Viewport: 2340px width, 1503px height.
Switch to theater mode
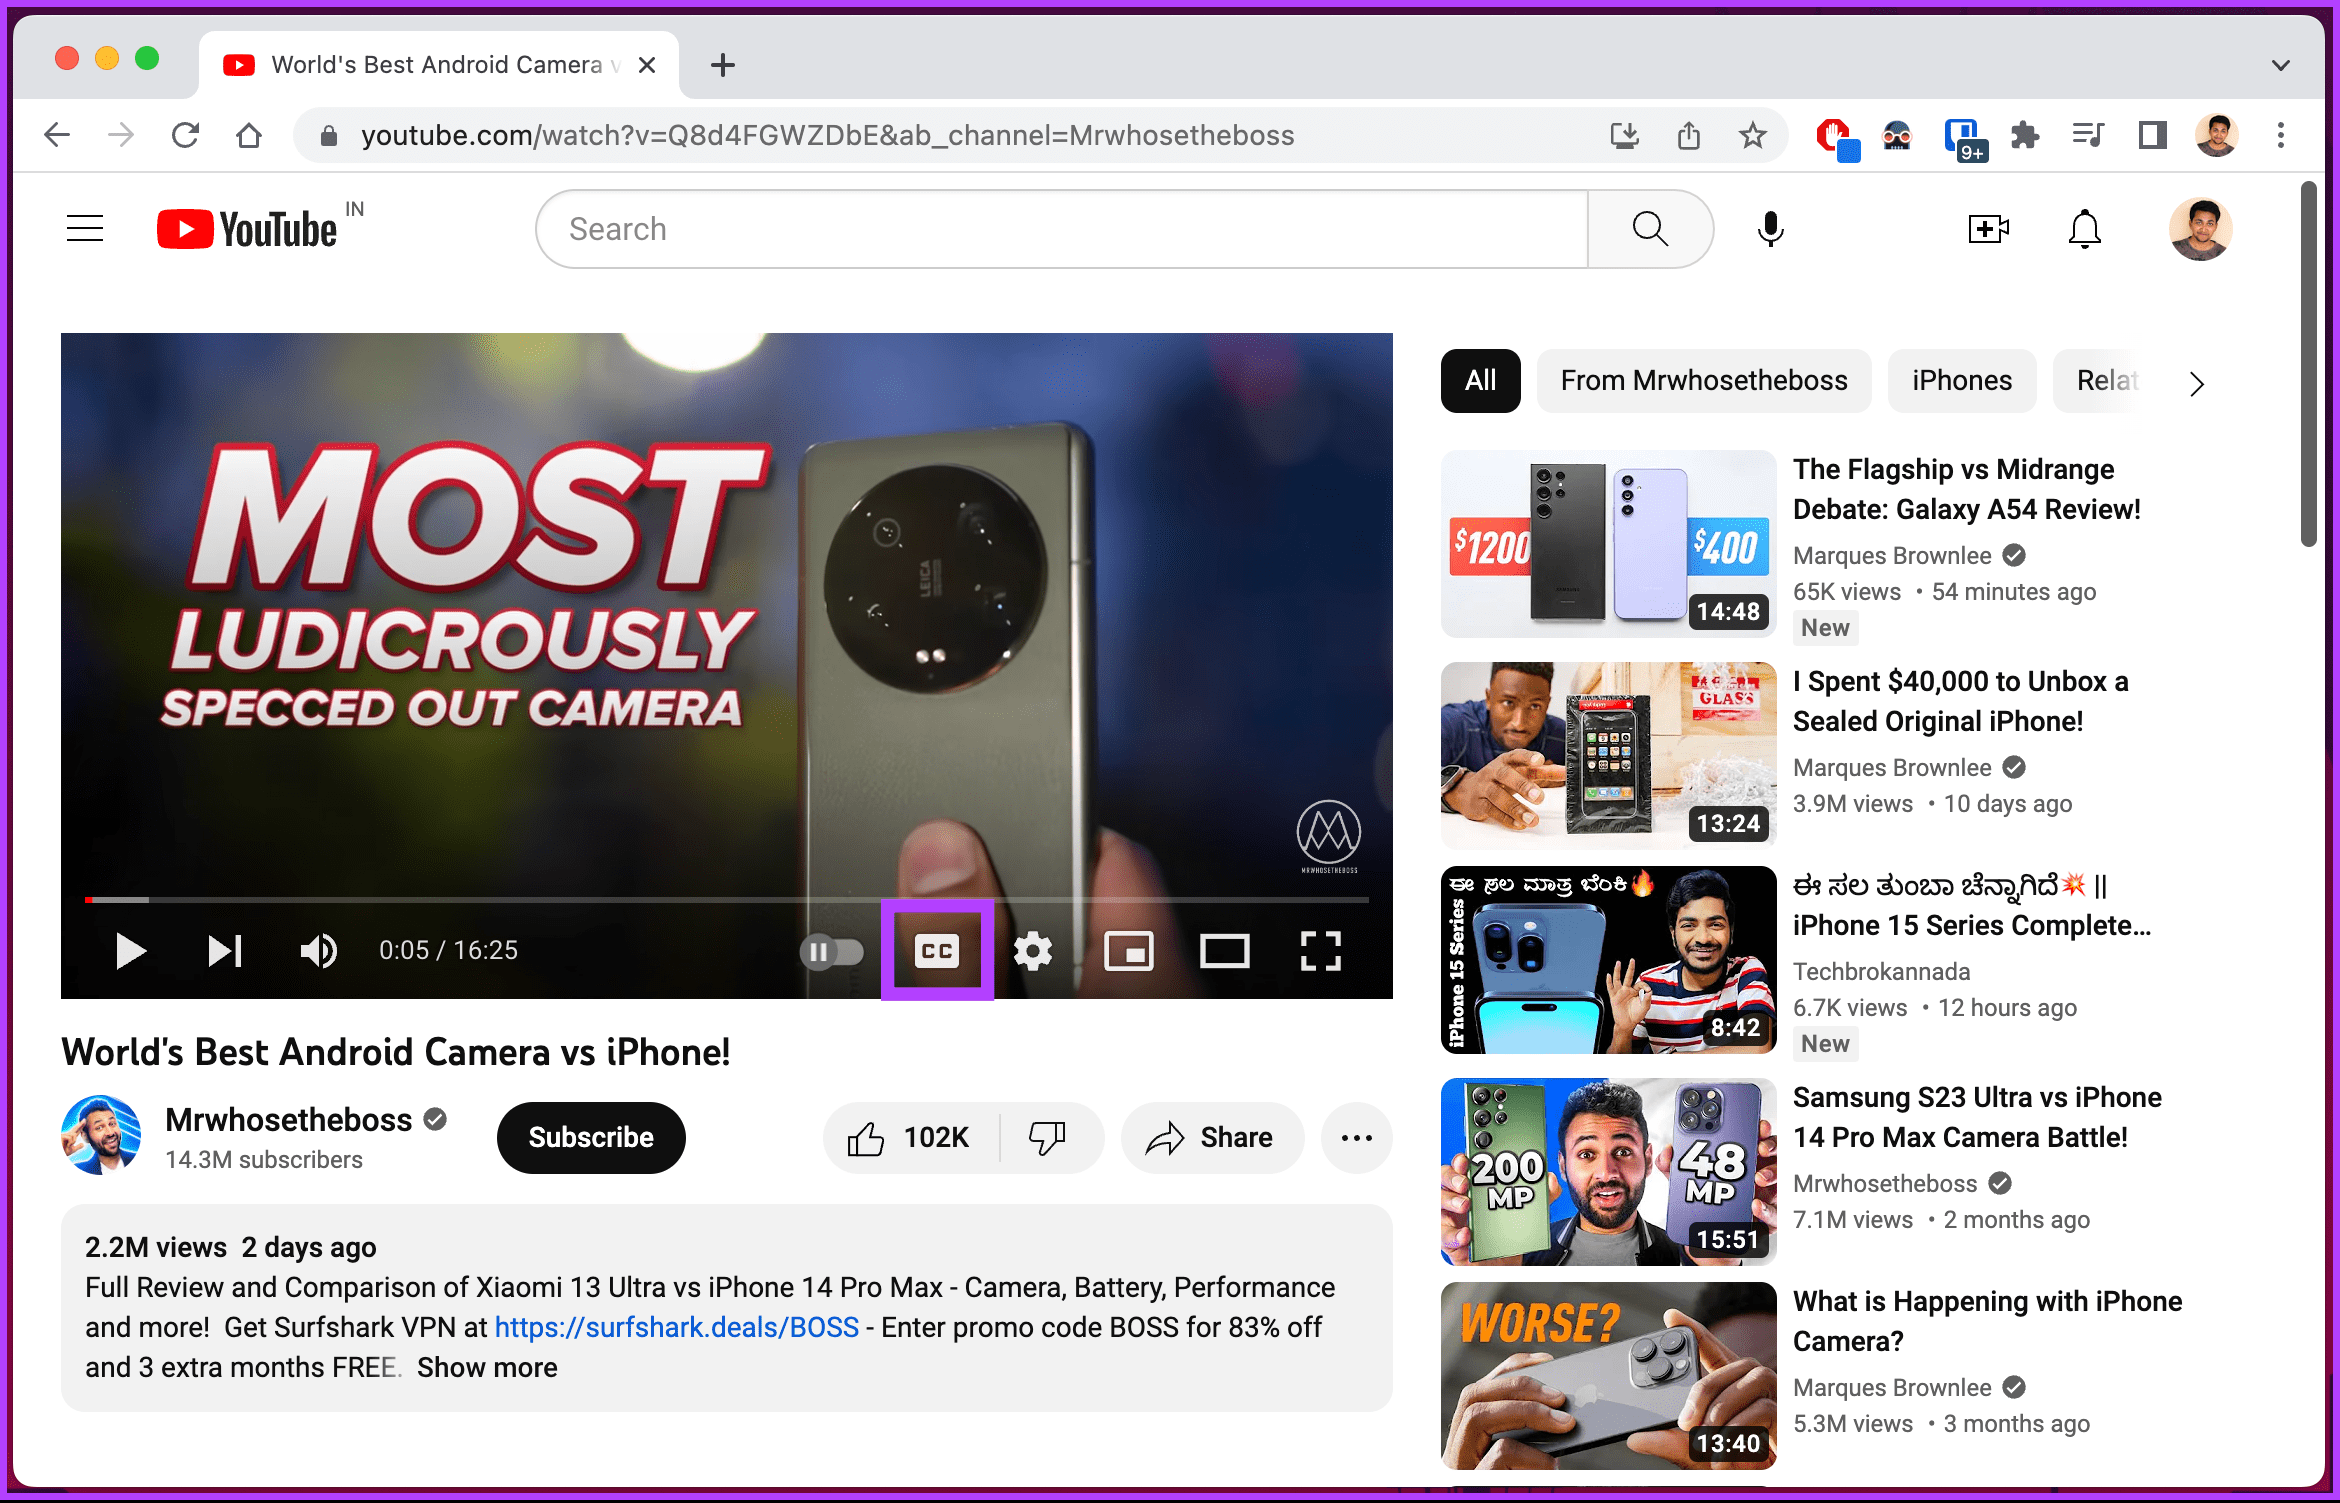(1225, 951)
